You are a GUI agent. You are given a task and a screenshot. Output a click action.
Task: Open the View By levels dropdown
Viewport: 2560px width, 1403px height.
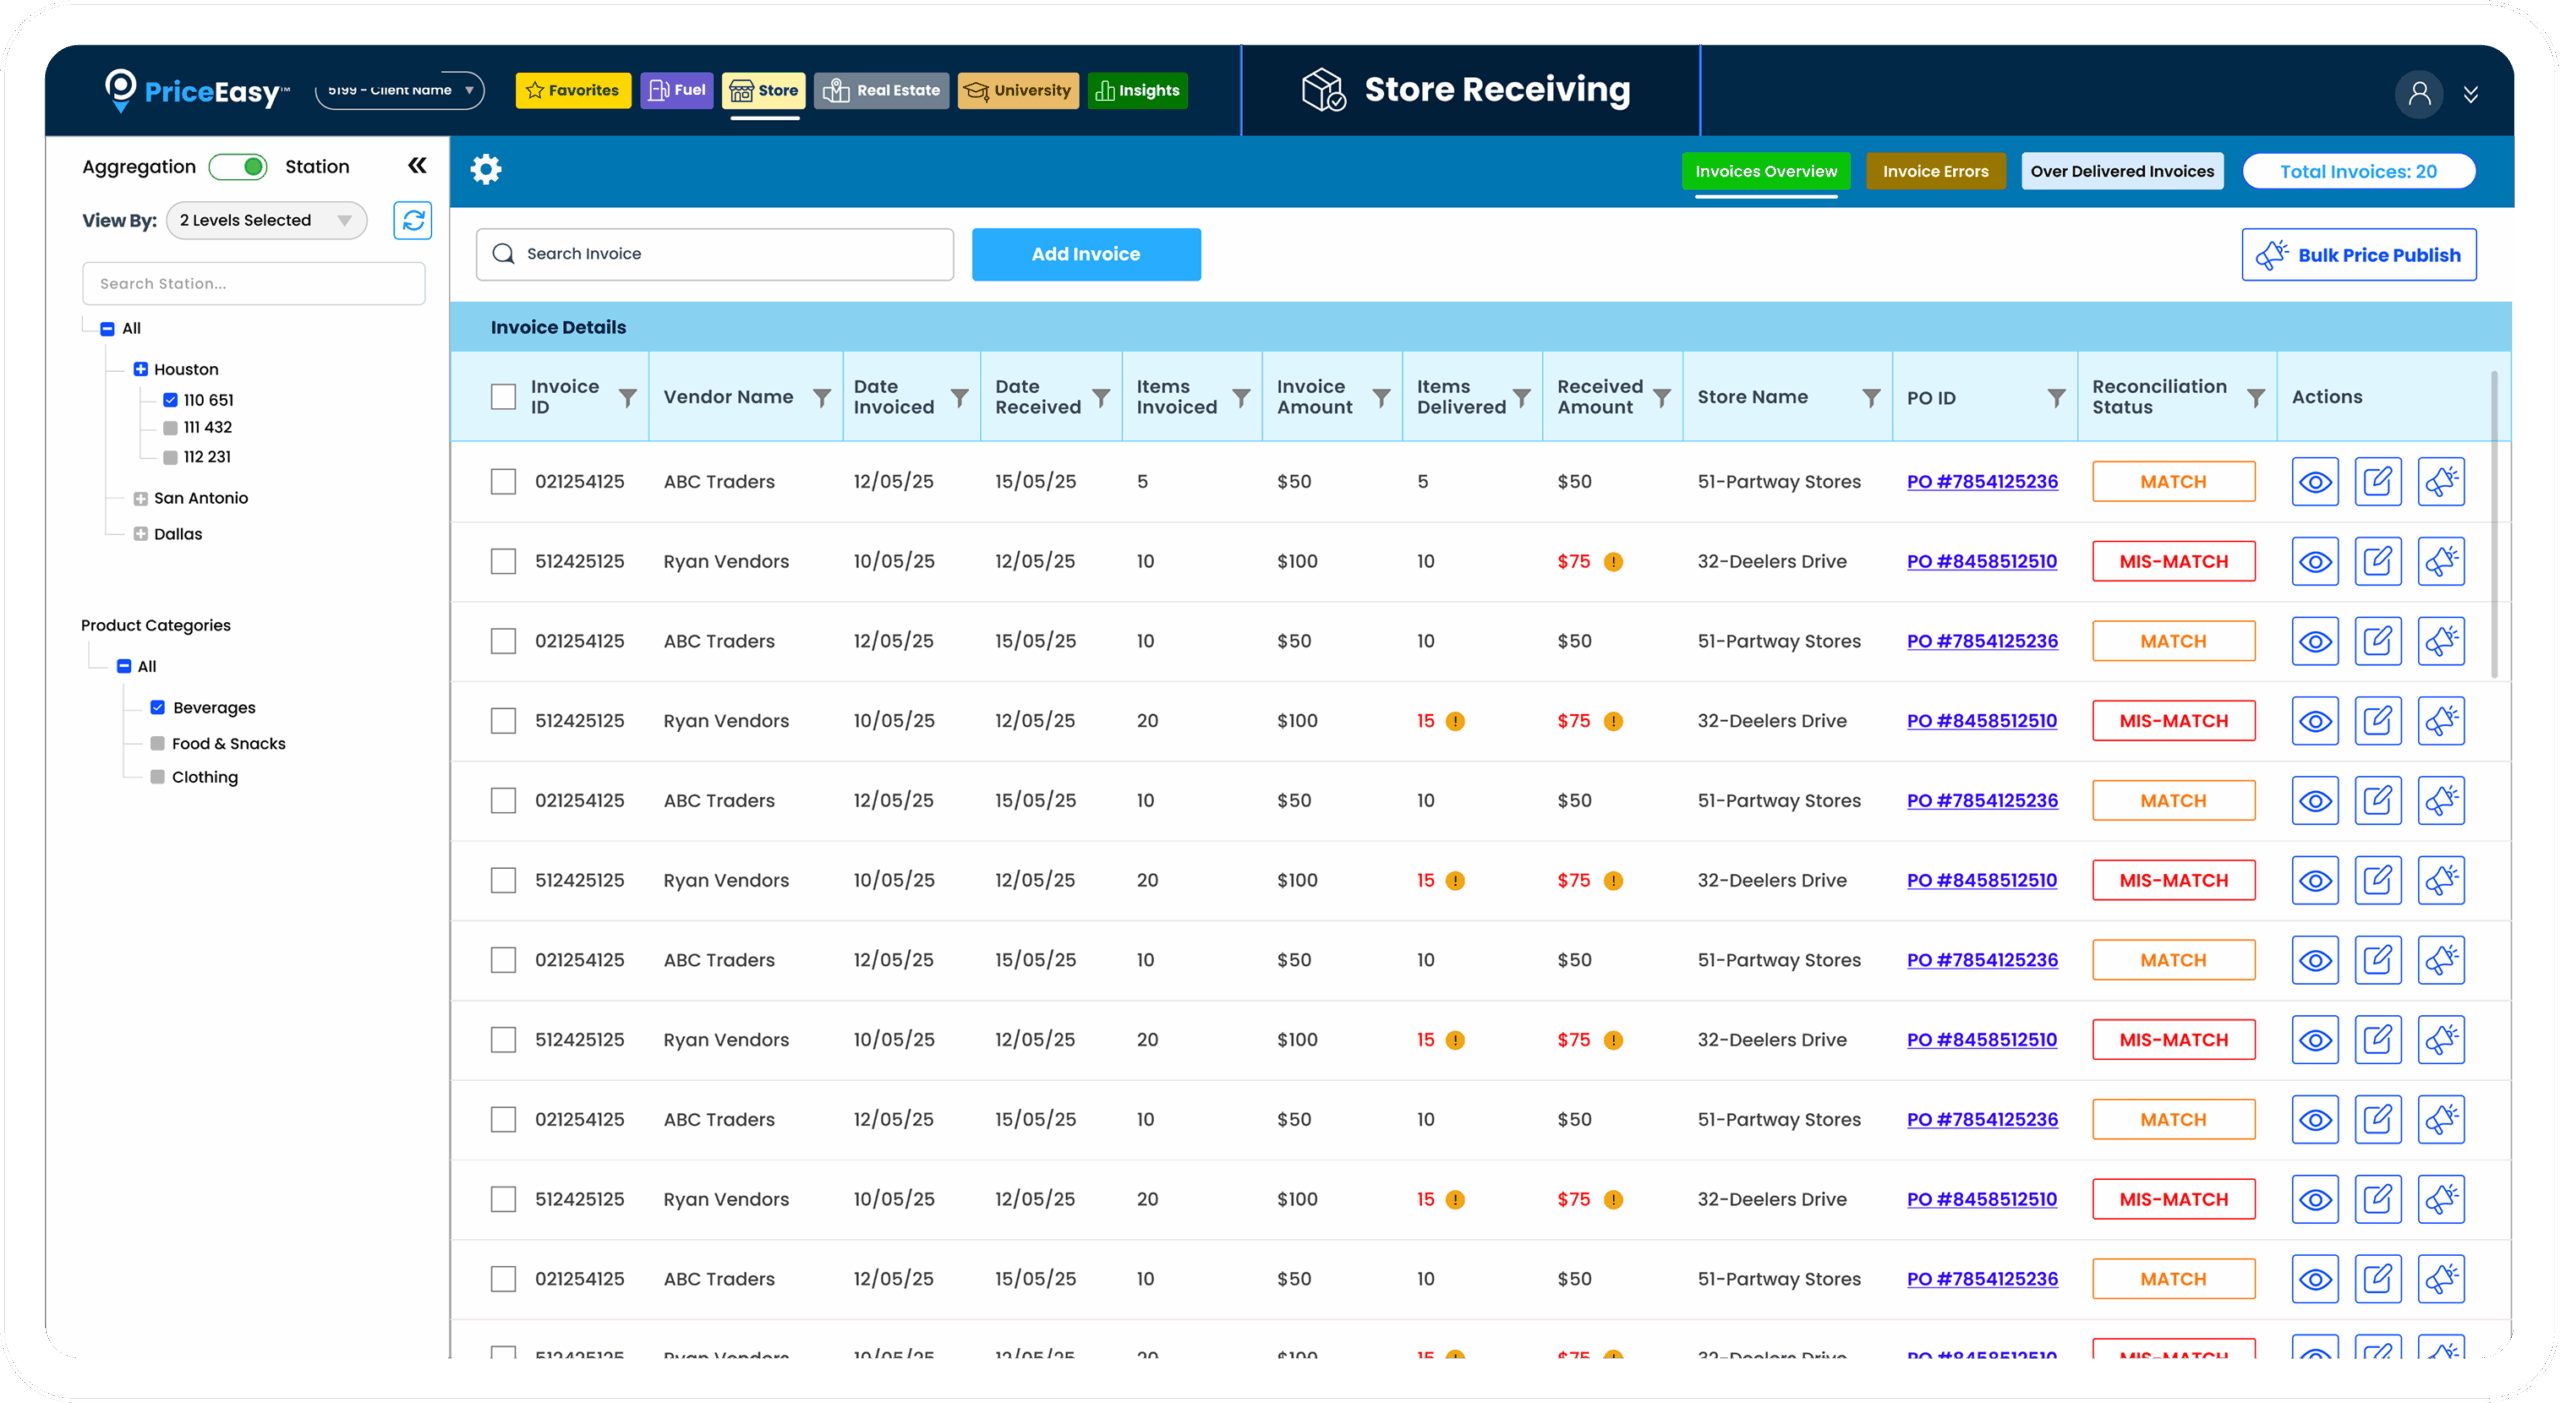coord(266,220)
